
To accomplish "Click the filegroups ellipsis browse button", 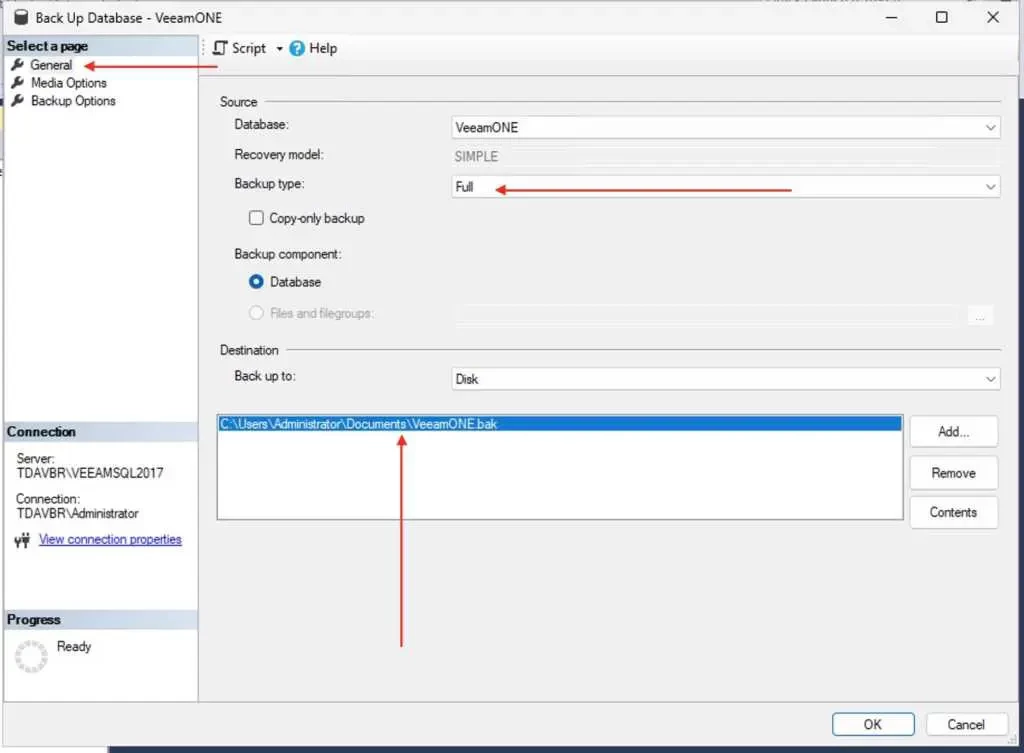I will pyautogui.click(x=980, y=315).
